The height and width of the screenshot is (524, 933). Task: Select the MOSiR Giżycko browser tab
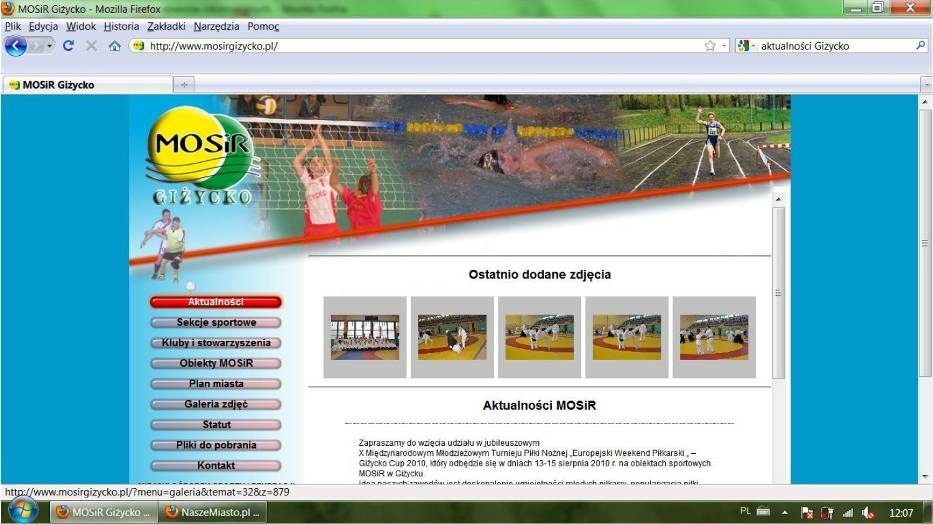88,84
